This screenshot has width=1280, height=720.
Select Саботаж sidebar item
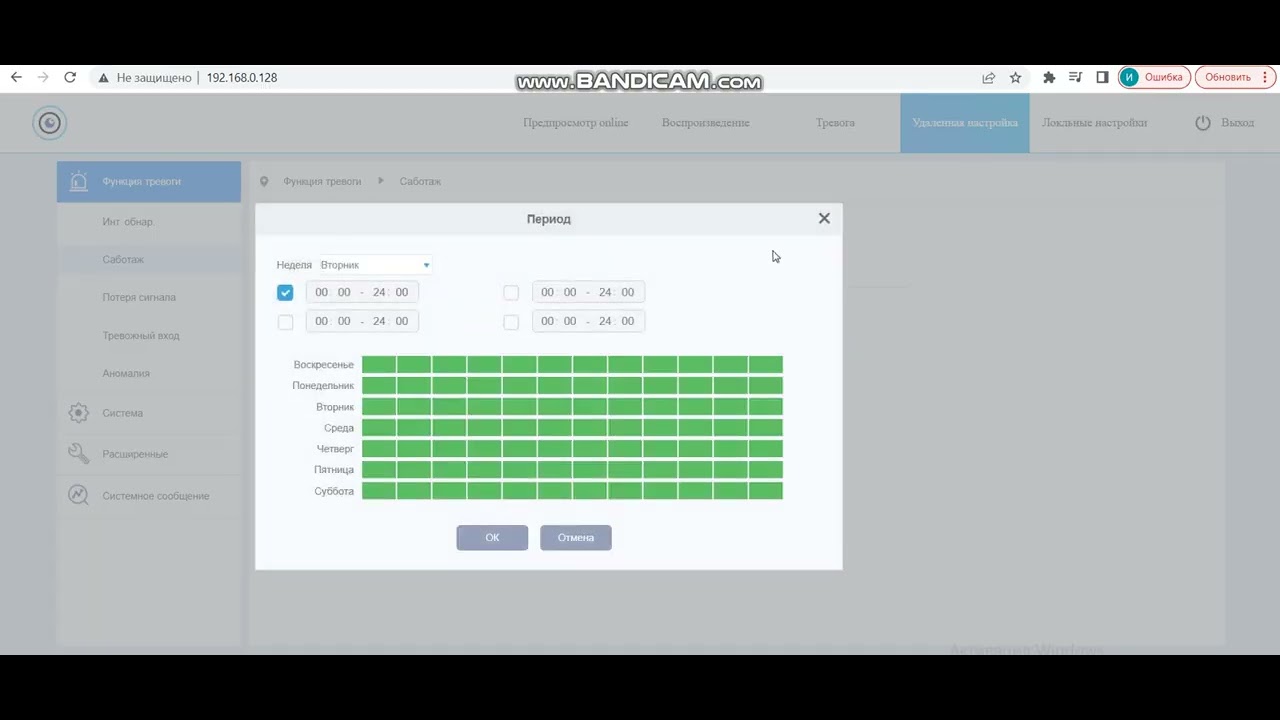(x=149, y=259)
